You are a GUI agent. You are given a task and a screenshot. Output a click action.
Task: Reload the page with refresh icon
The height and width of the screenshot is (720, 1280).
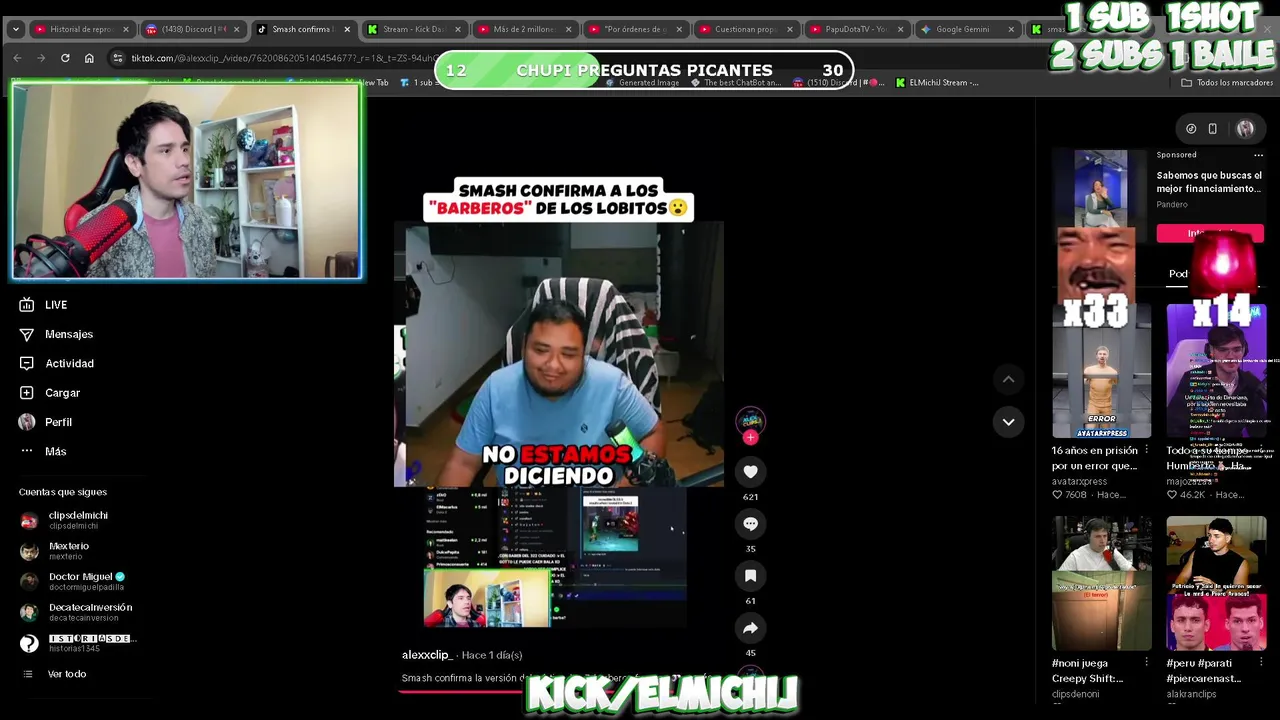tap(65, 58)
